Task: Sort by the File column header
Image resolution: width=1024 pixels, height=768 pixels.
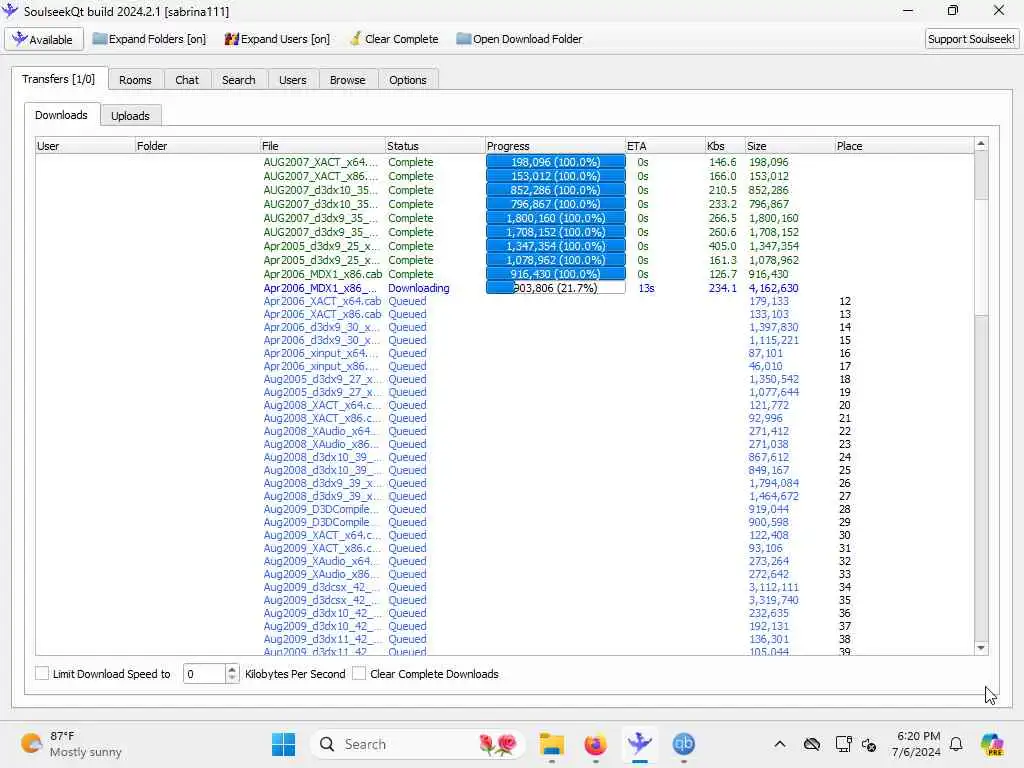Action: [x=322, y=146]
